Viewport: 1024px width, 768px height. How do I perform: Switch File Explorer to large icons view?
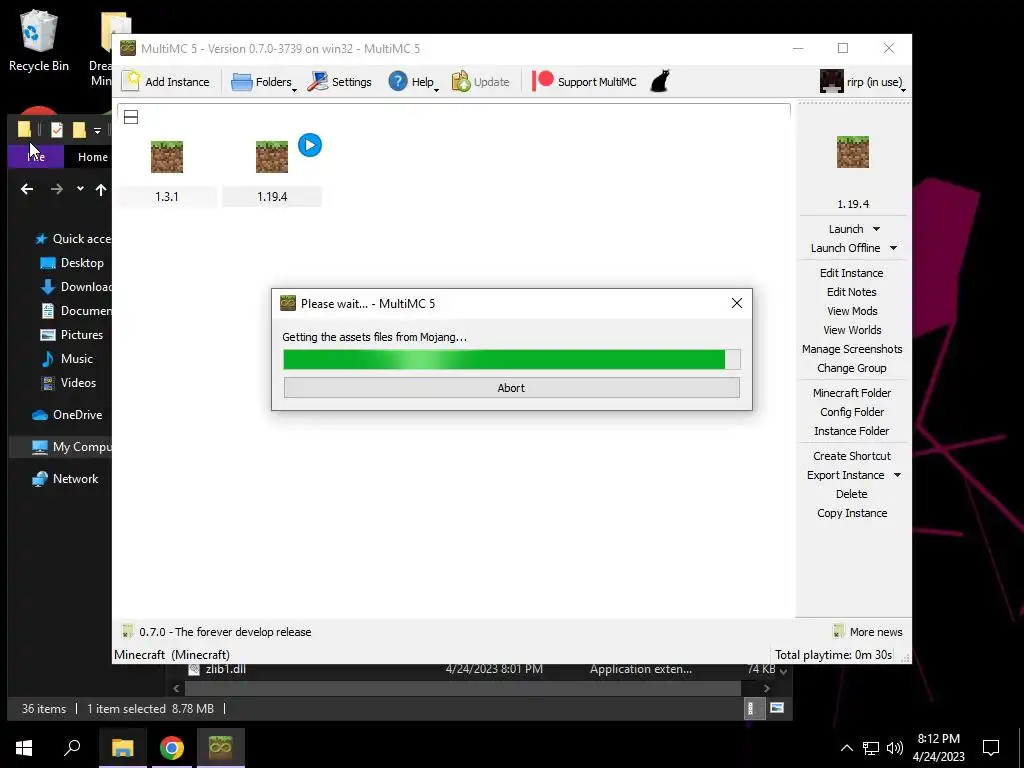click(x=776, y=708)
